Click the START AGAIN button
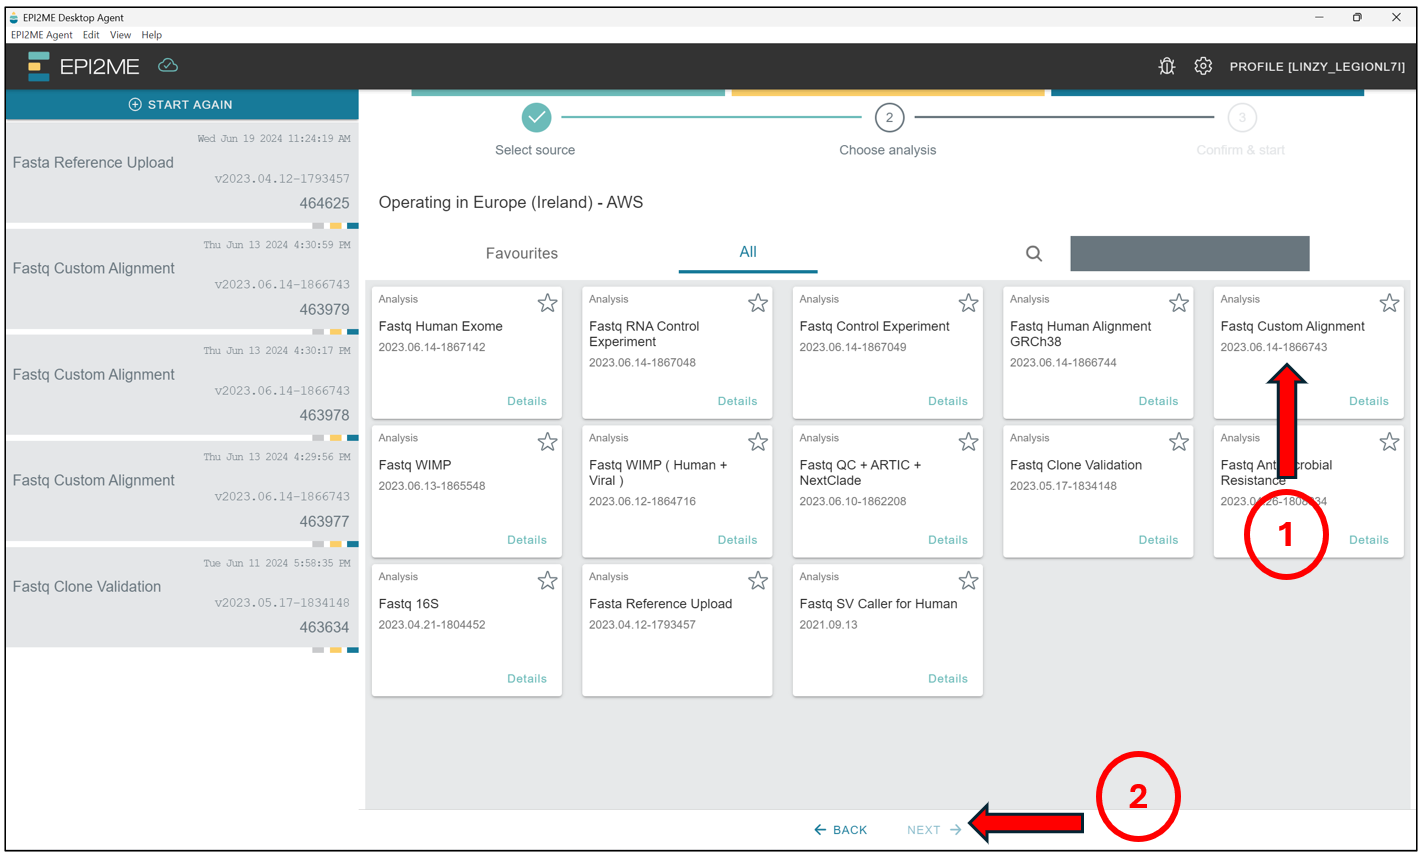The image size is (1420, 853). 182,104
